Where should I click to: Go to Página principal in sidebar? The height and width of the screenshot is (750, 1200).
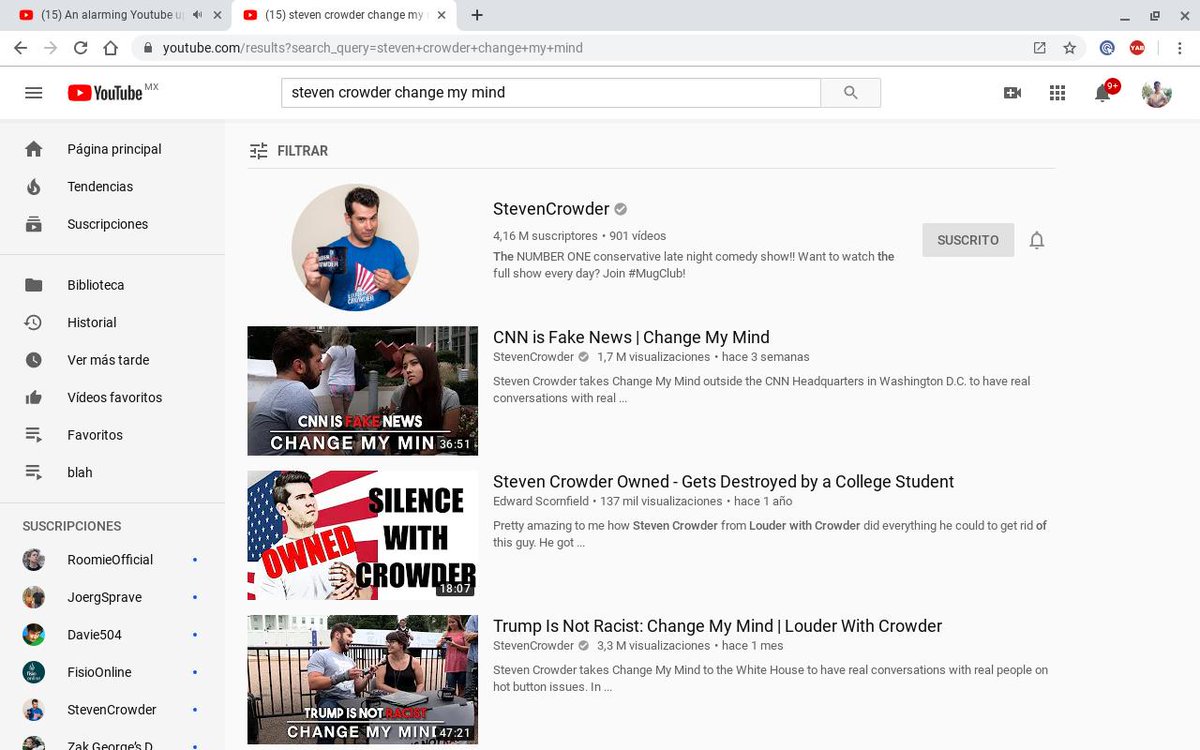(112, 149)
